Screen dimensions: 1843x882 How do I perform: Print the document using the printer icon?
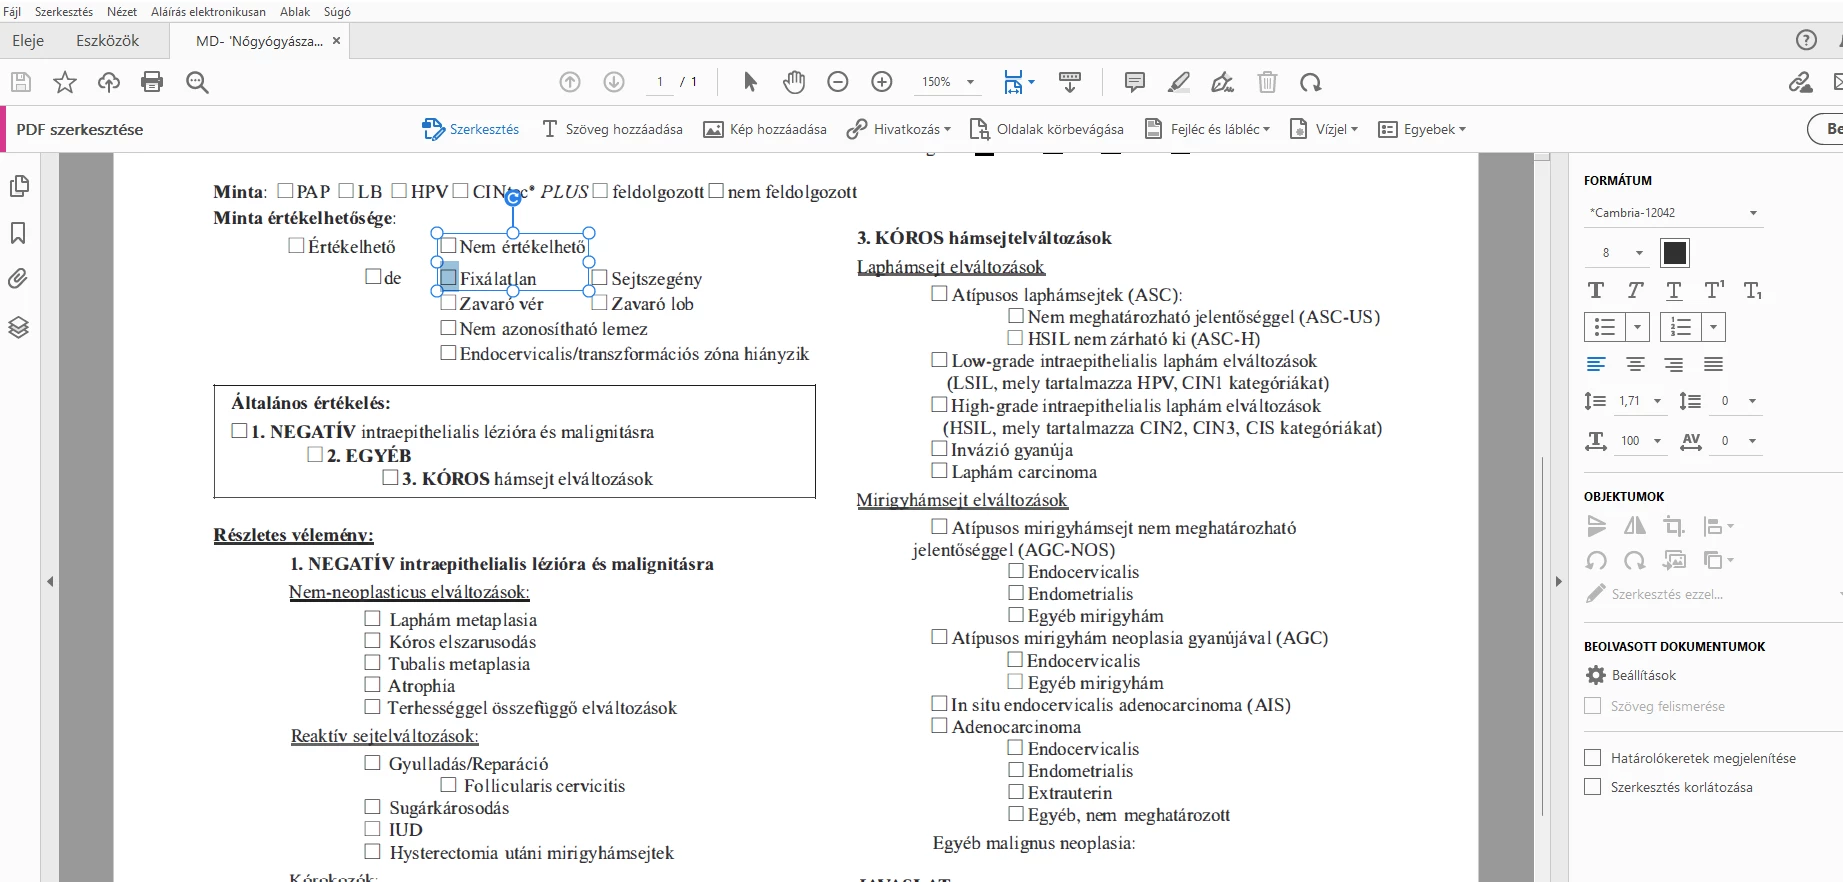152,82
